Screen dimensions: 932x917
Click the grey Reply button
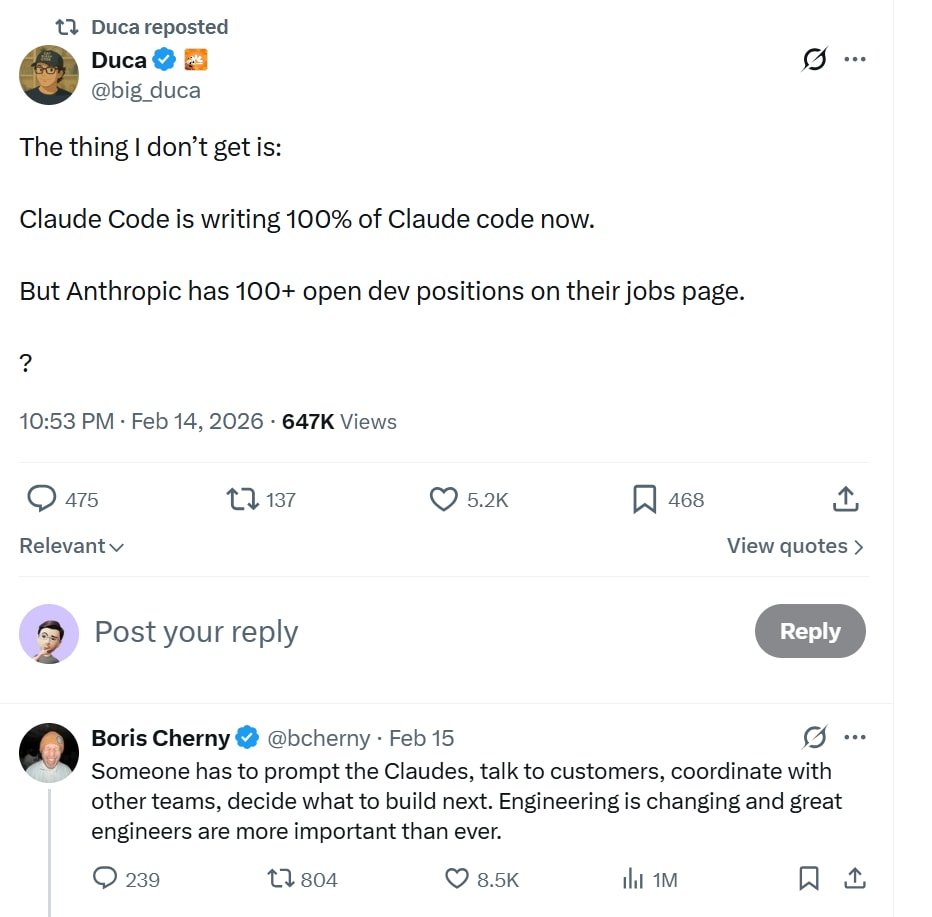pyautogui.click(x=810, y=631)
